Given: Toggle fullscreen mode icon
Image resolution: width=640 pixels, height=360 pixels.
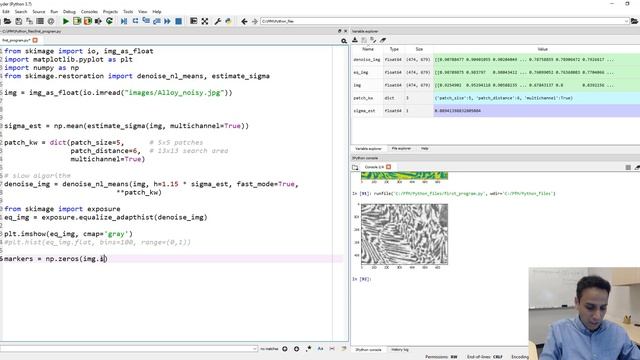Looking at the screenshot, I should tap(204, 21).
